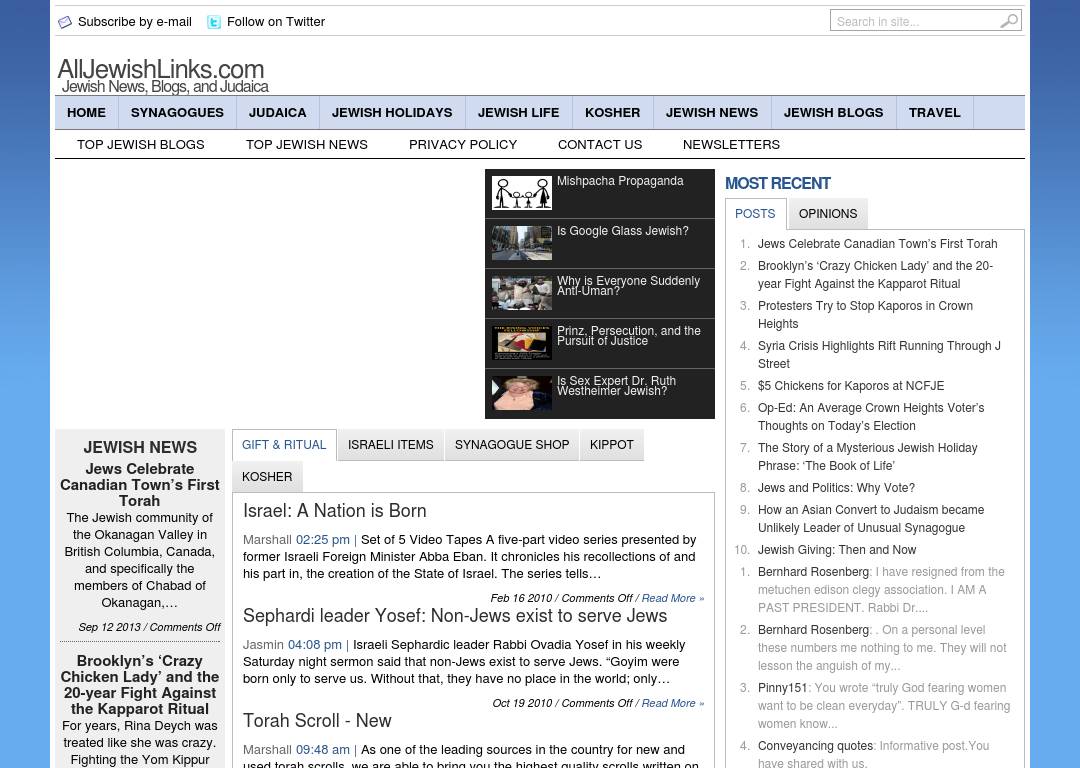
Task: Open The Story of a Mysterious Jewish Holiday post
Action: point(868,457)
